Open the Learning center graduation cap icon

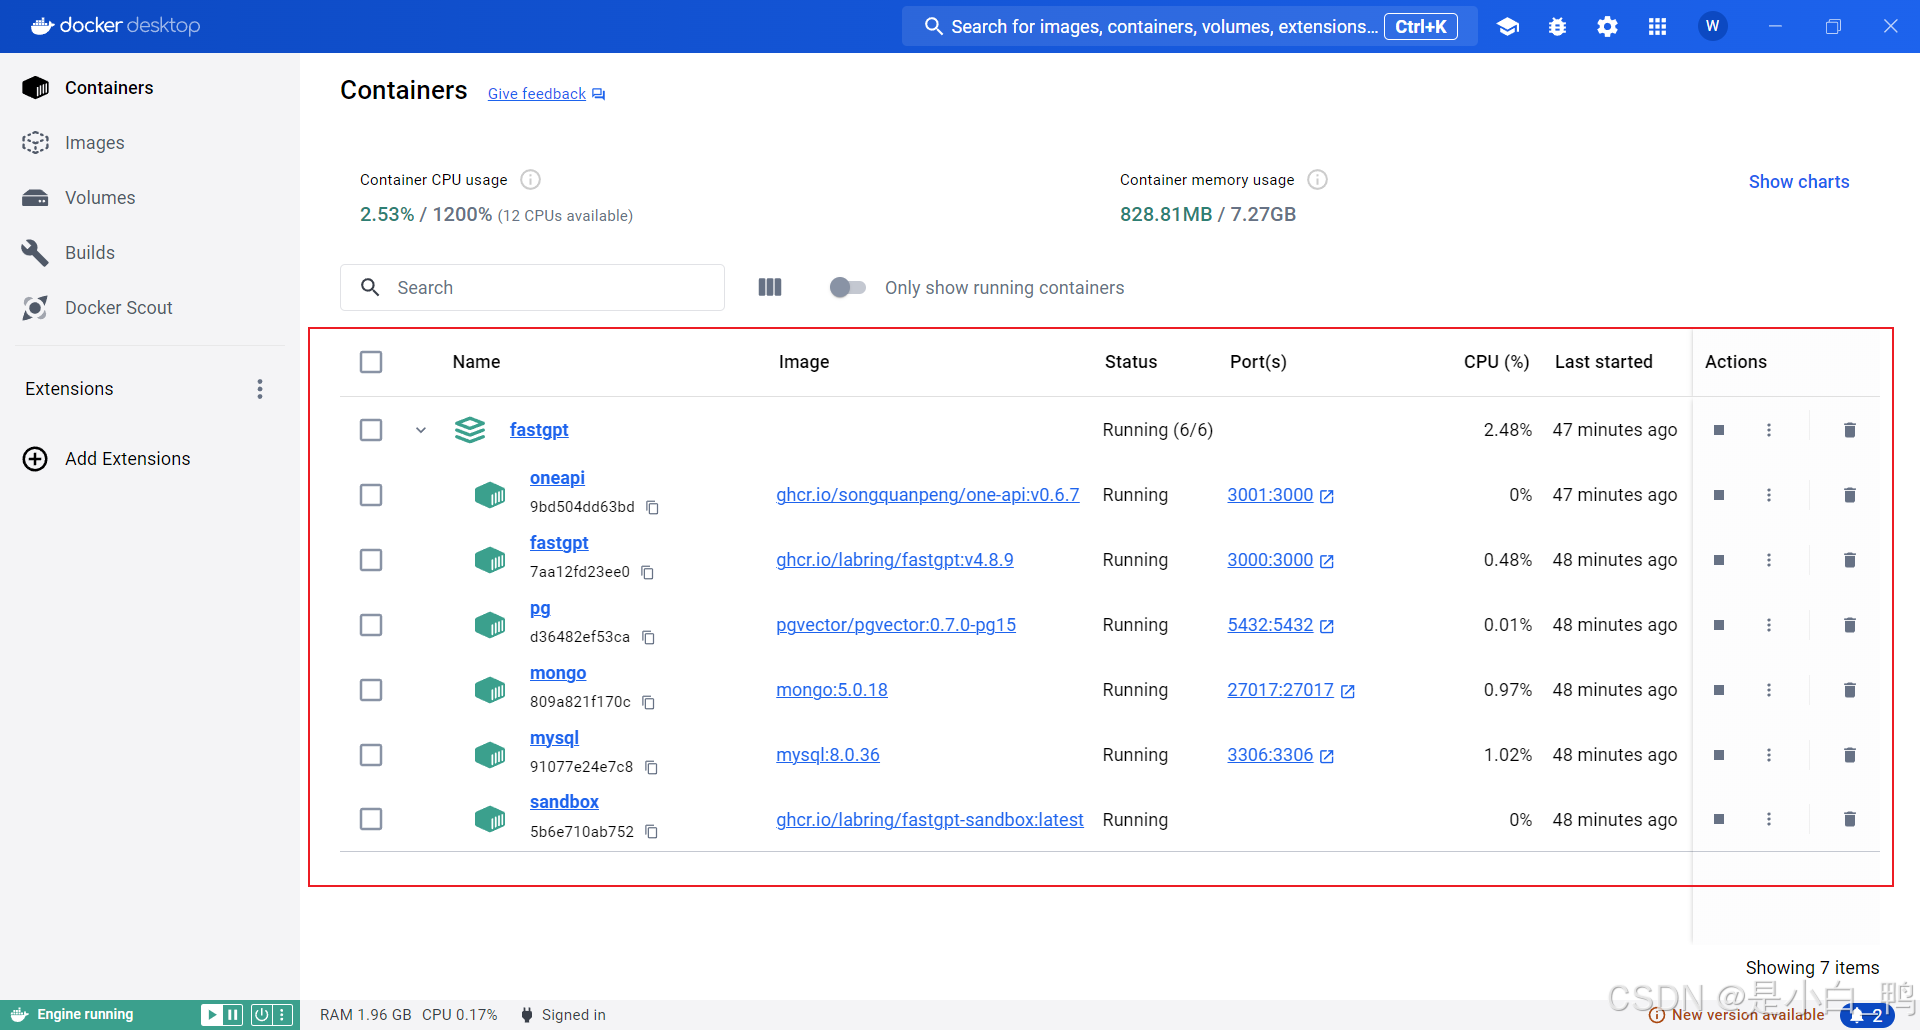pos(1508,27)
